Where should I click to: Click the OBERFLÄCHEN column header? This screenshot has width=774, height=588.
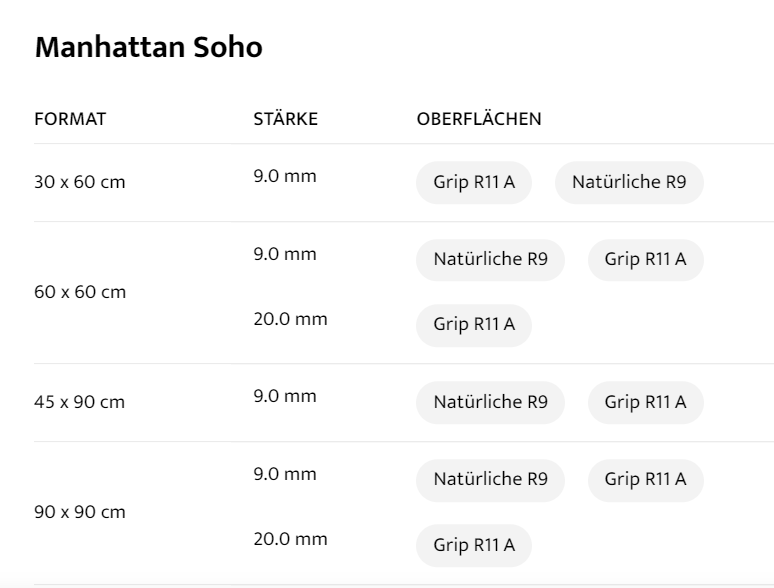coord(479,120)
